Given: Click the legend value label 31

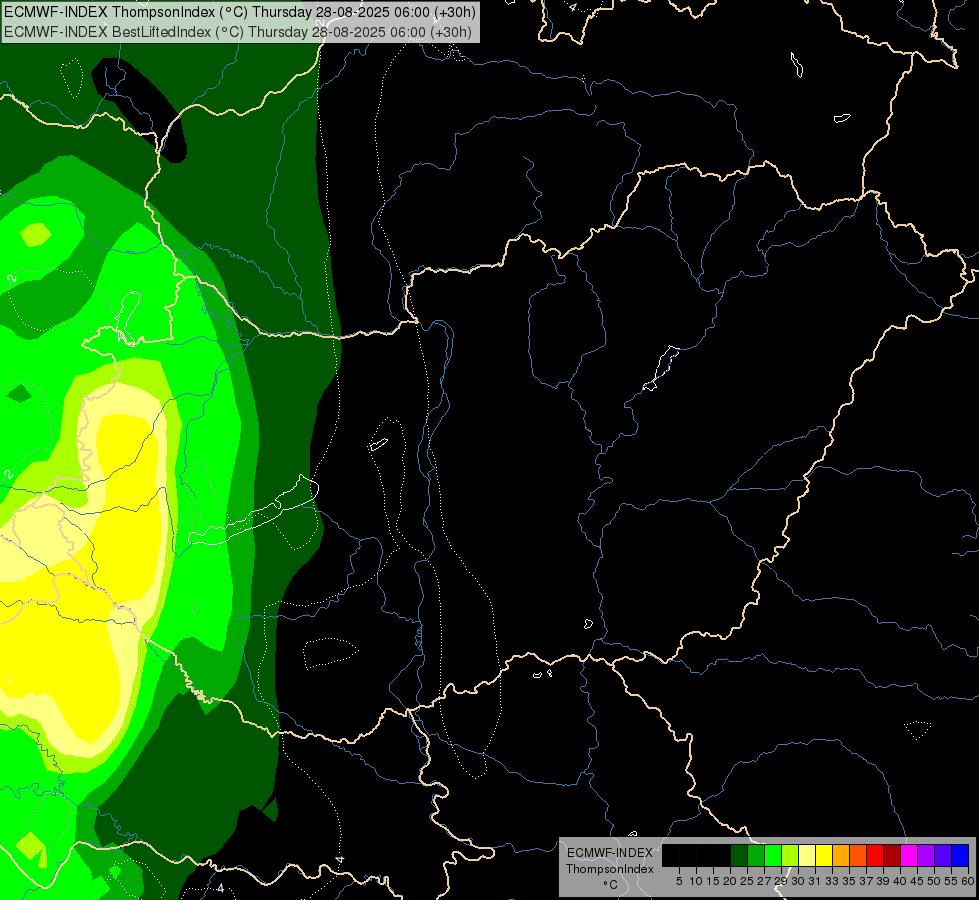Looking at the screenshot, I should 815,881.
